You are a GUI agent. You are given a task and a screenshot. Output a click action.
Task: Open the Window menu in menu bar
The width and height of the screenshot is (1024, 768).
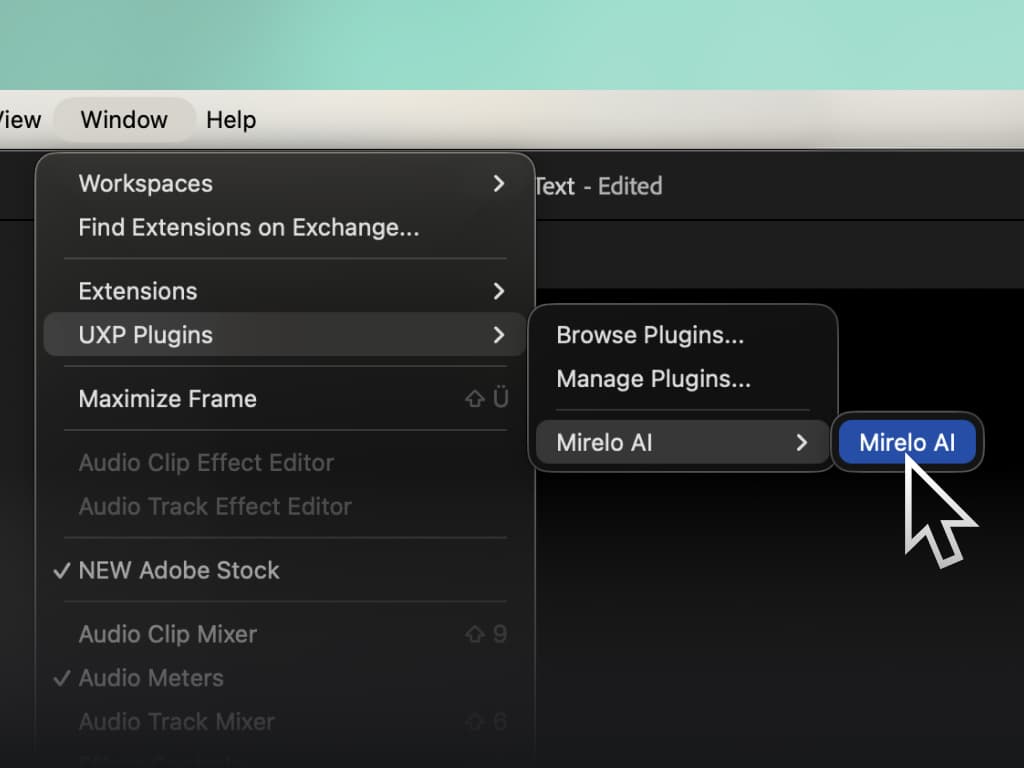click(124, 120)
